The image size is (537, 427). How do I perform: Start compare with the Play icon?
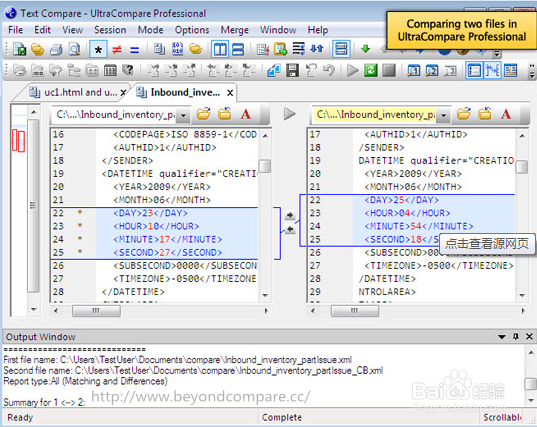tap(352, 71)
